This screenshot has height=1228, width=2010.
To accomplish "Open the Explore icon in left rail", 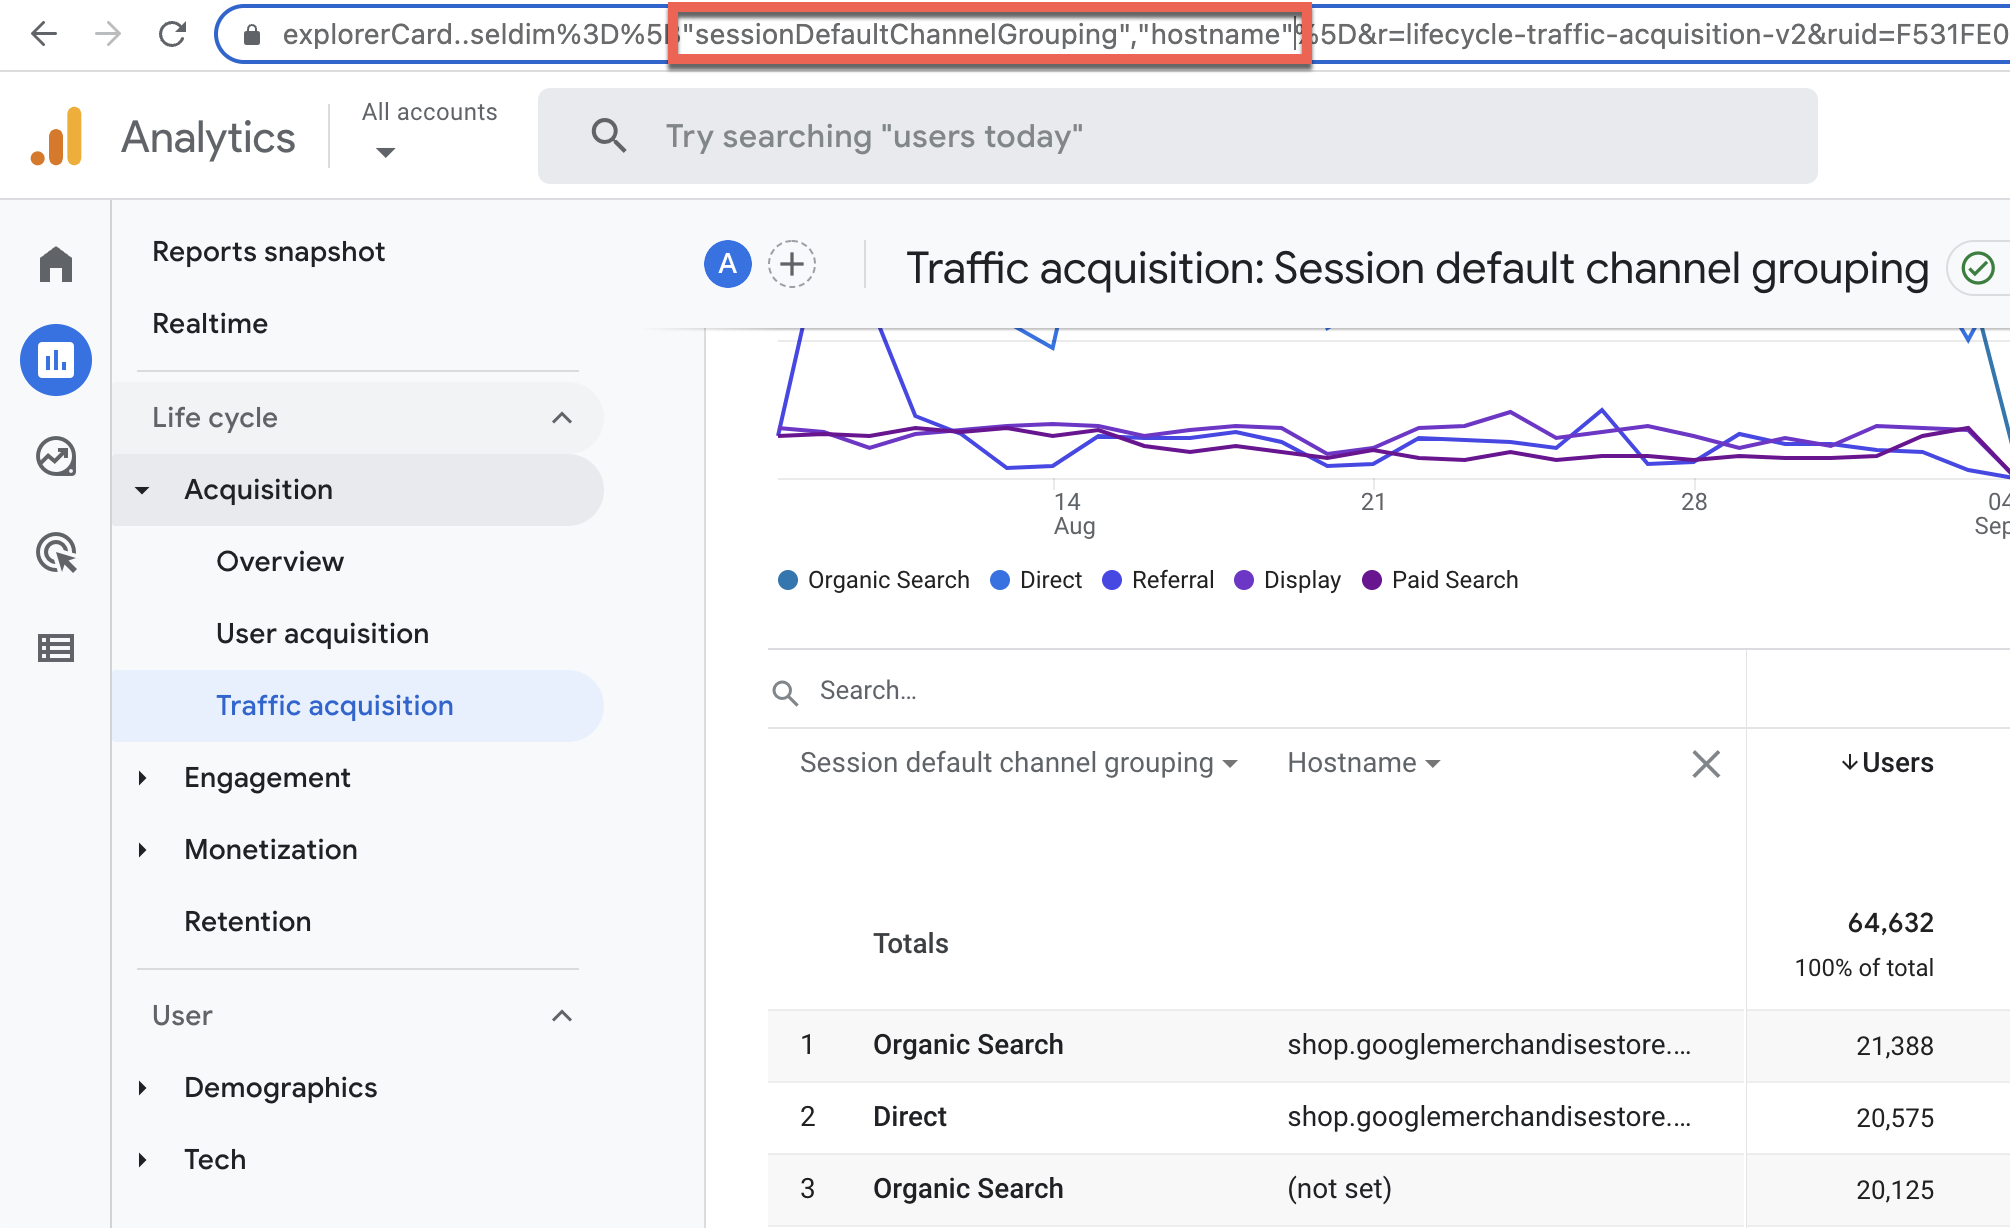I will click(56, 457).
